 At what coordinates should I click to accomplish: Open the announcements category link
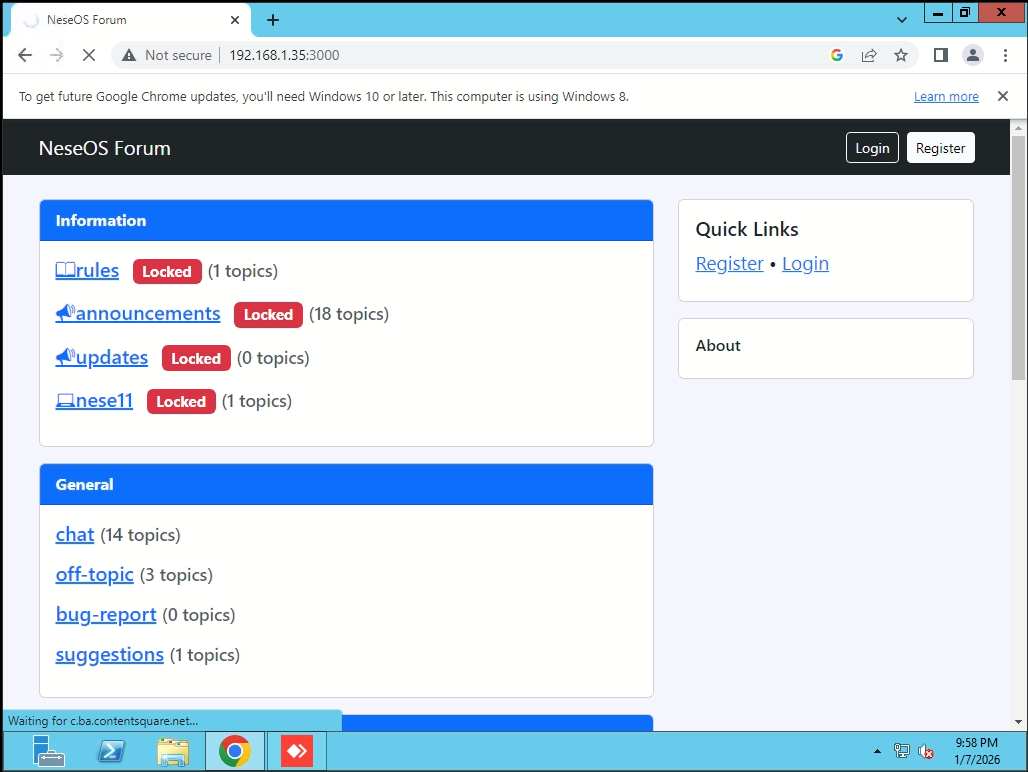coord(147,314)
